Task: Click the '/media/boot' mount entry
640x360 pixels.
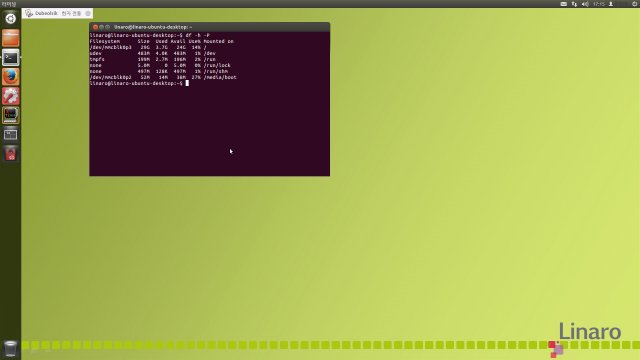Action: pyautogui.click(x=220, y=77)
